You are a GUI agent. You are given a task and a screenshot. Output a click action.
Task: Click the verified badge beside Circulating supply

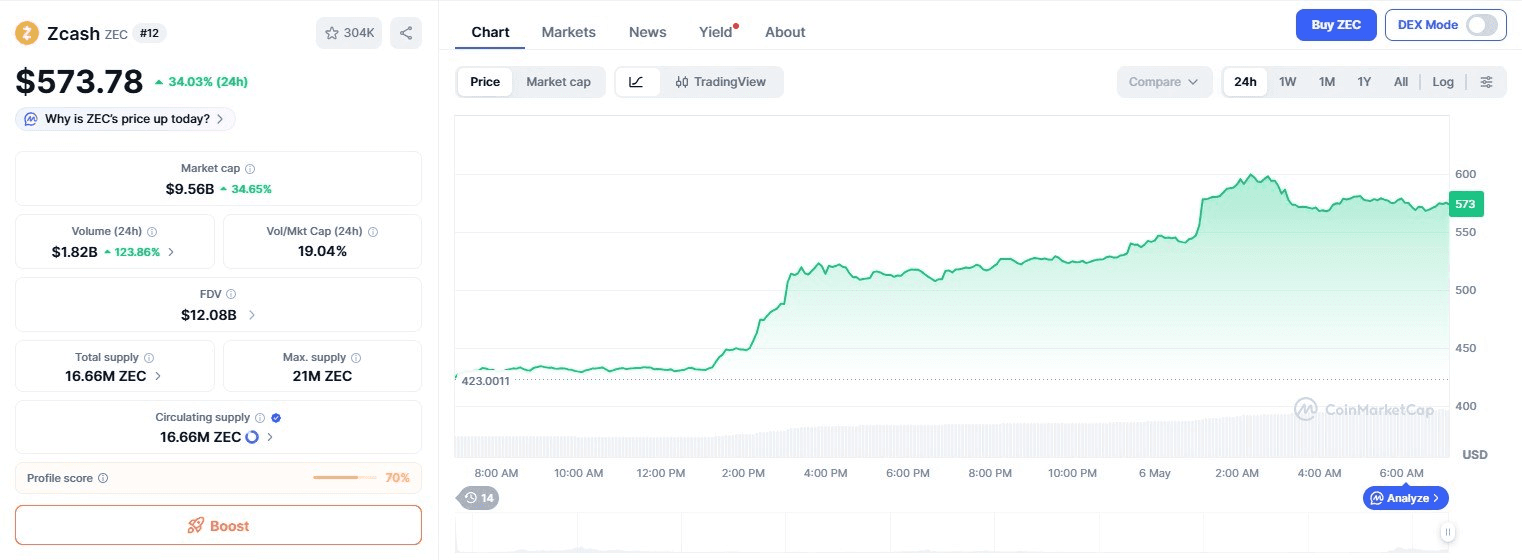276,417
